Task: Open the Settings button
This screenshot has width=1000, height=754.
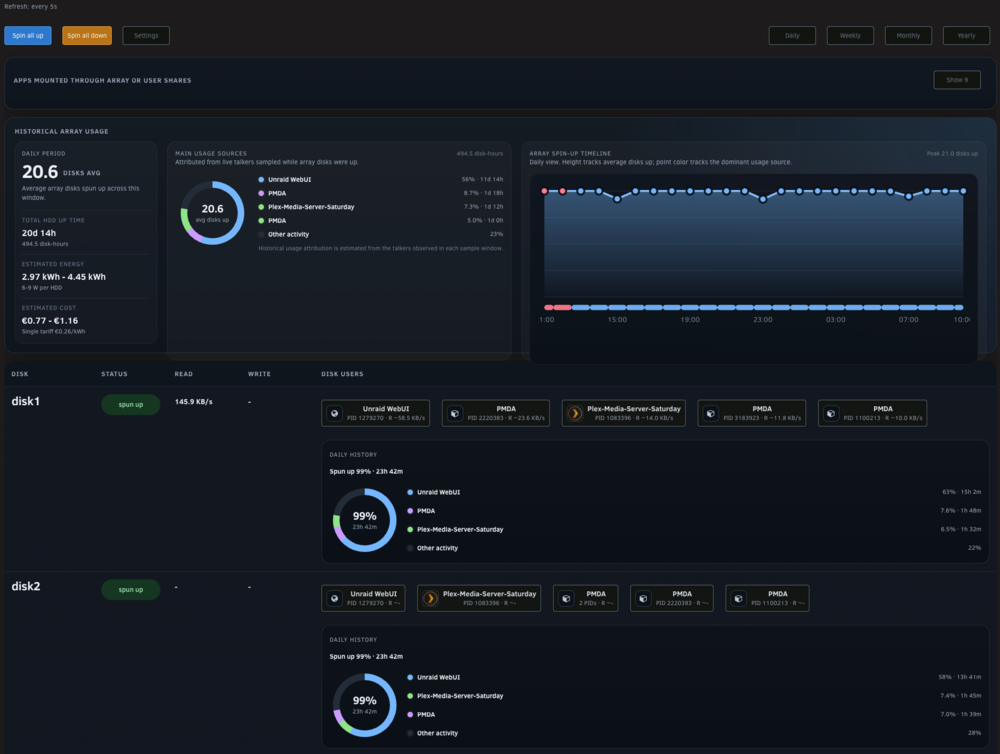Action: coord(146,36)
